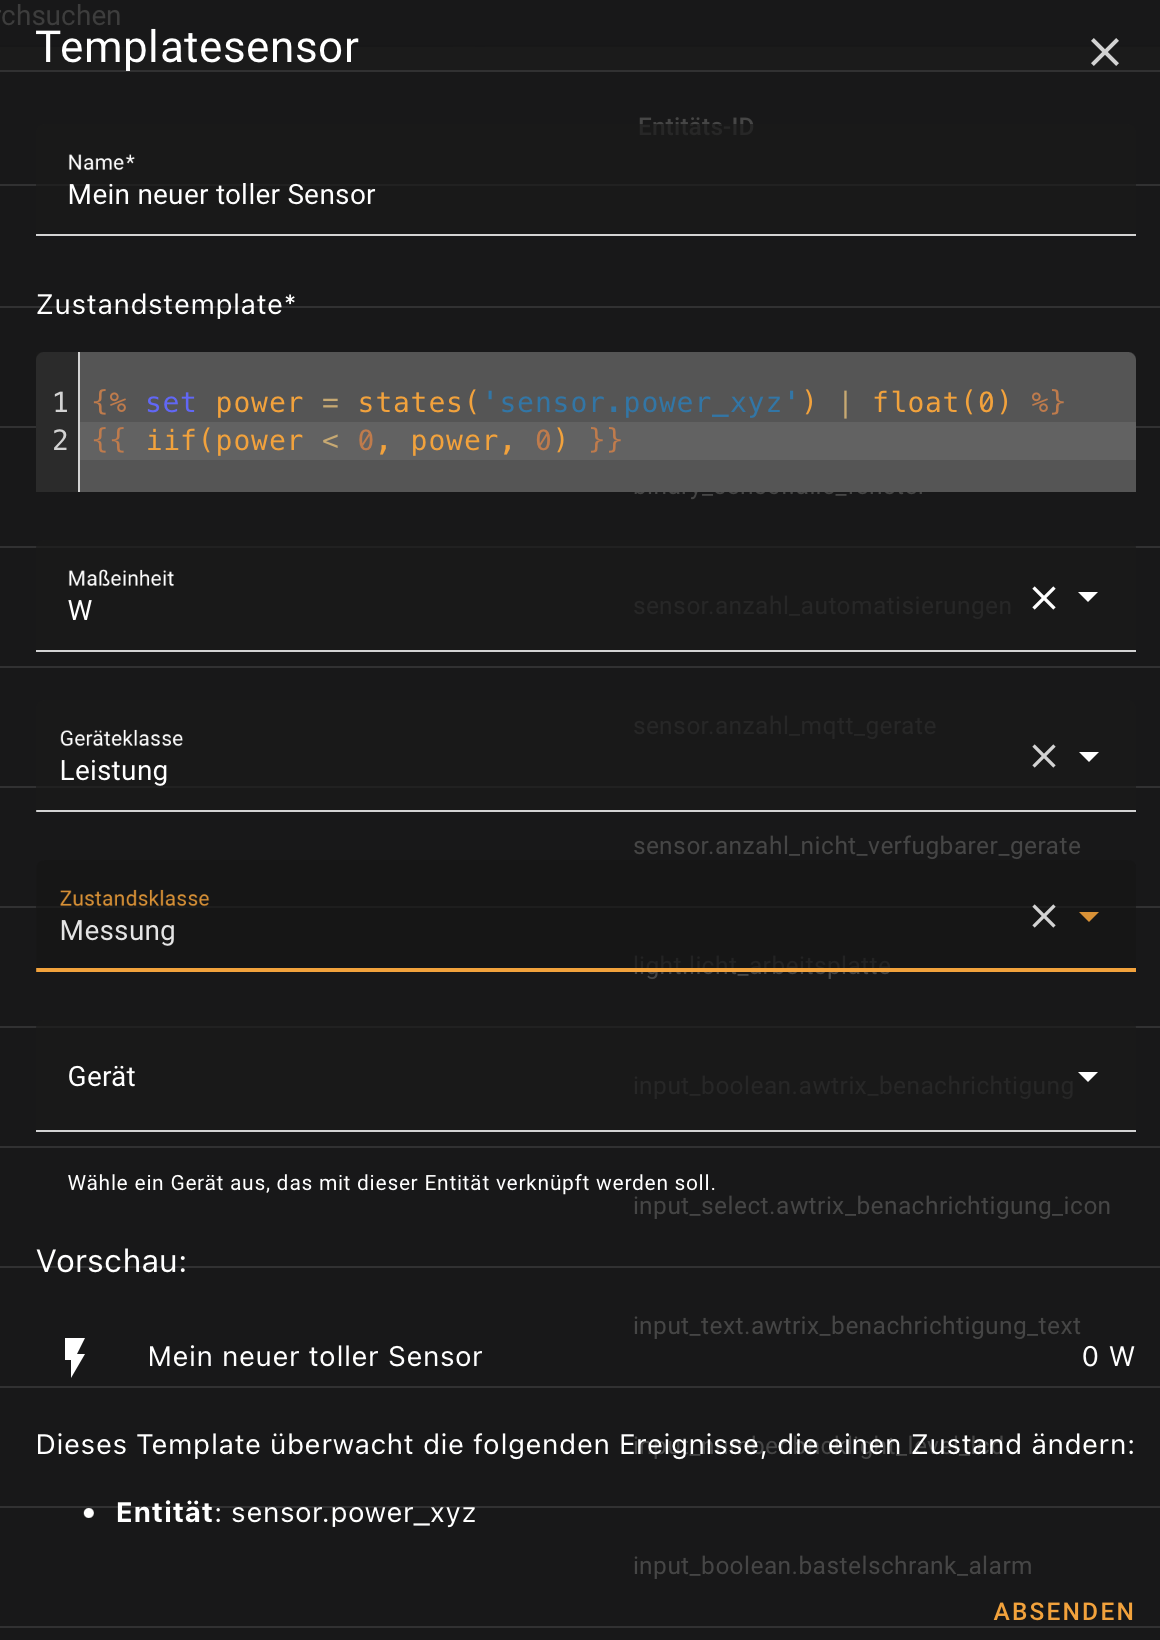Open the Maßeinheit dropdown arrow

(x=1089, y=597)
